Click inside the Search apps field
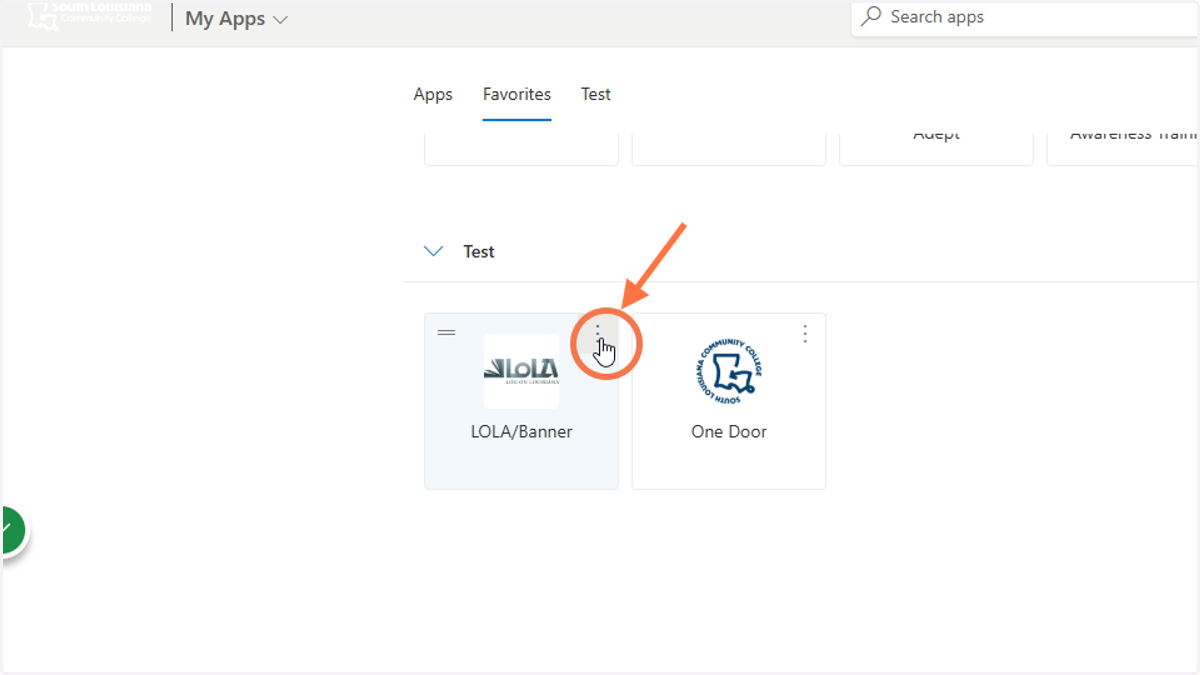The image size is (1200, 675). pos(1025,17)
